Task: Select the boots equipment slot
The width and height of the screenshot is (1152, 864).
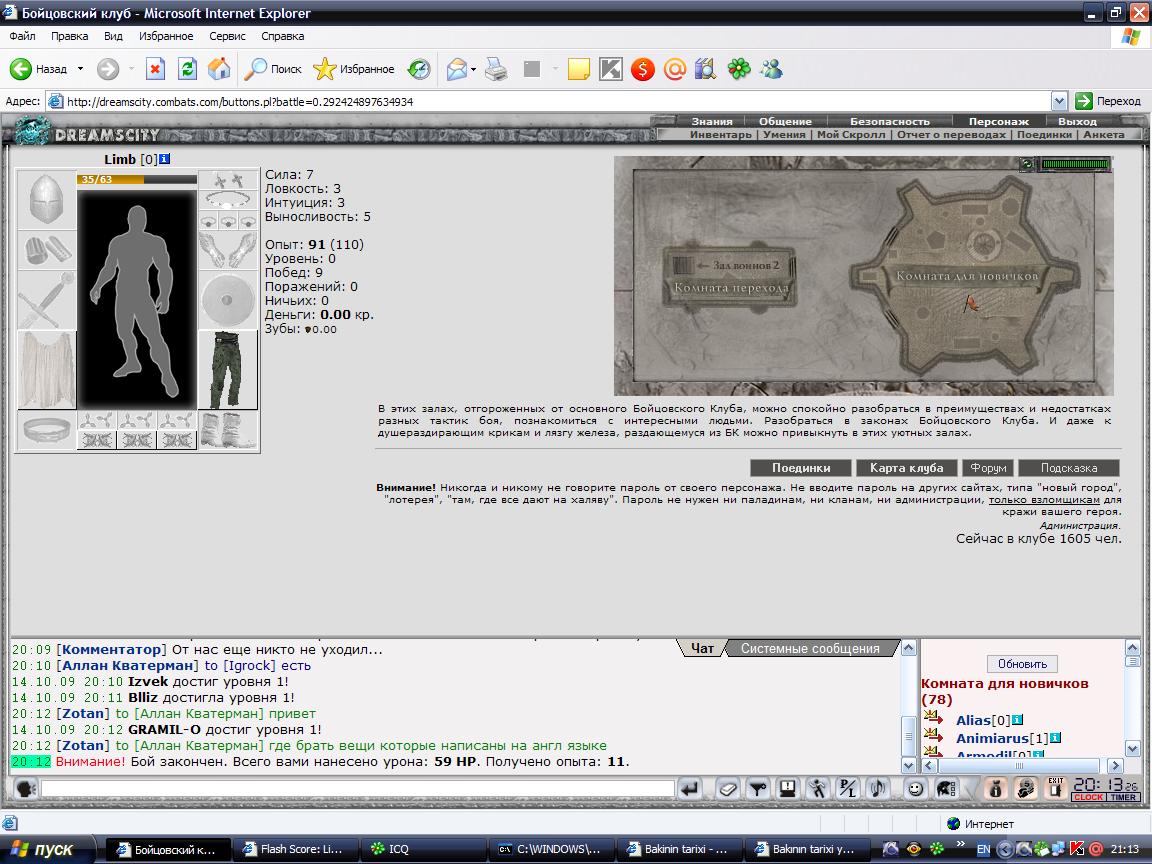Action: click(228, 431)
